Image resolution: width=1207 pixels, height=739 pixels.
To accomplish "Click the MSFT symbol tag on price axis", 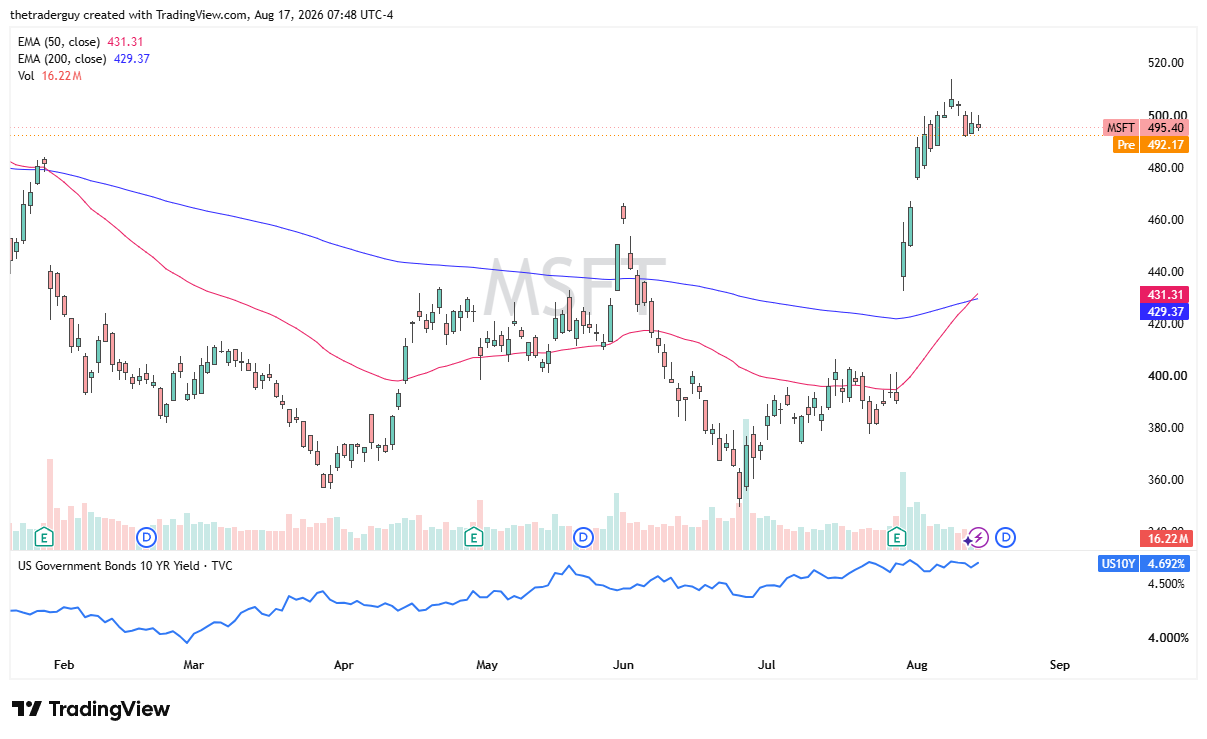I will pos(1121,127).
